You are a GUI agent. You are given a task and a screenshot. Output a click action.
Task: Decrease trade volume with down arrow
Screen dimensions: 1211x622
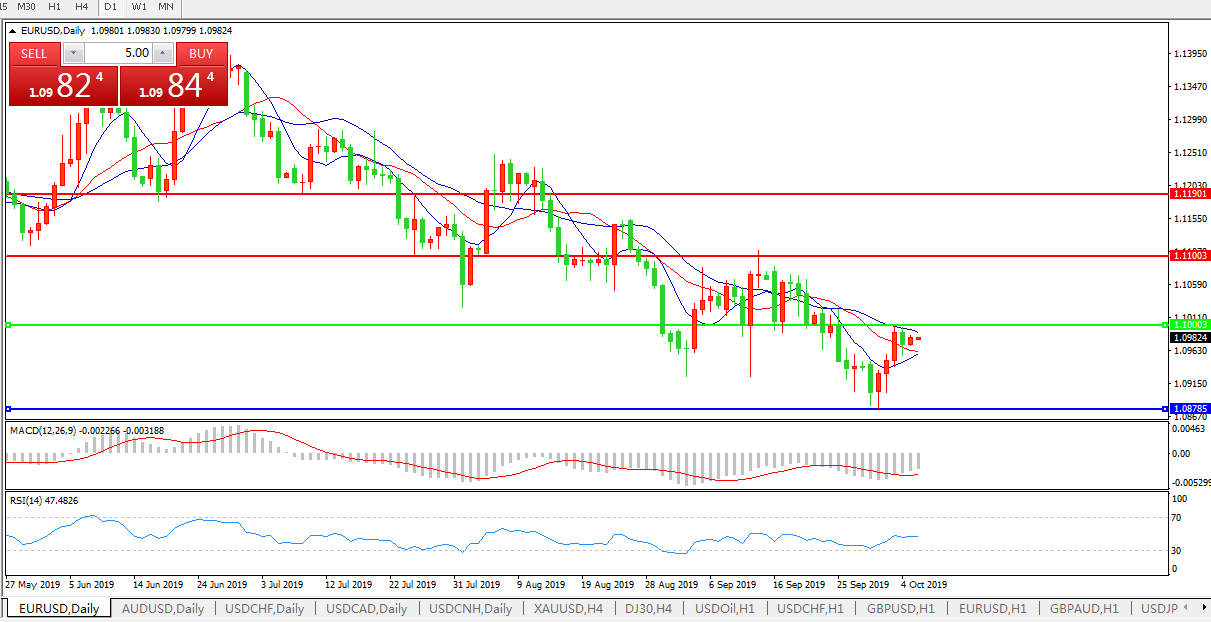pos(73,53)
